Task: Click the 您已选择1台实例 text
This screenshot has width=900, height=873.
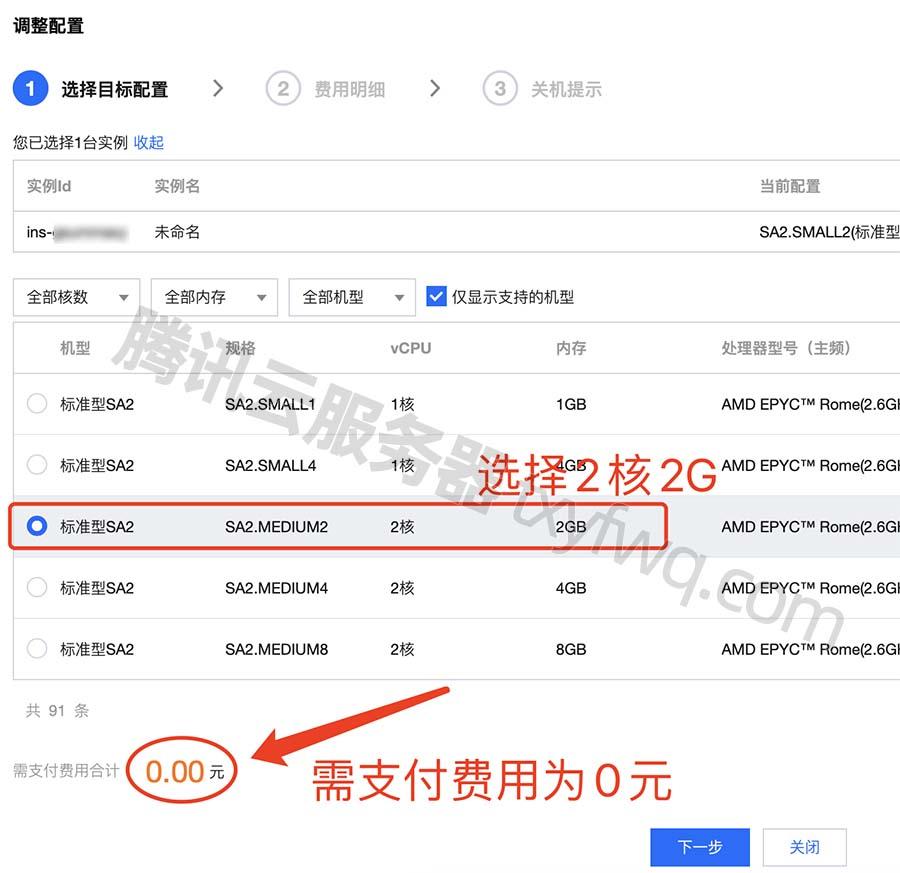Action: point(70,142)
